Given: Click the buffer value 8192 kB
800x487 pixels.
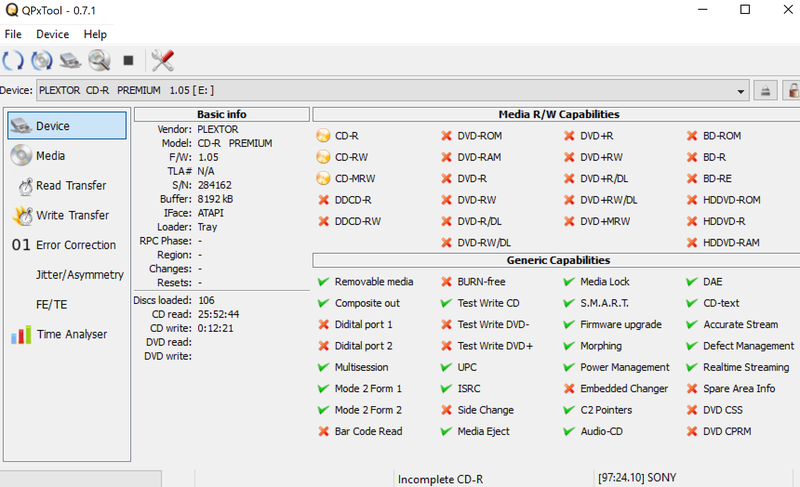Looking at the screenshot, I should [215, 199].
